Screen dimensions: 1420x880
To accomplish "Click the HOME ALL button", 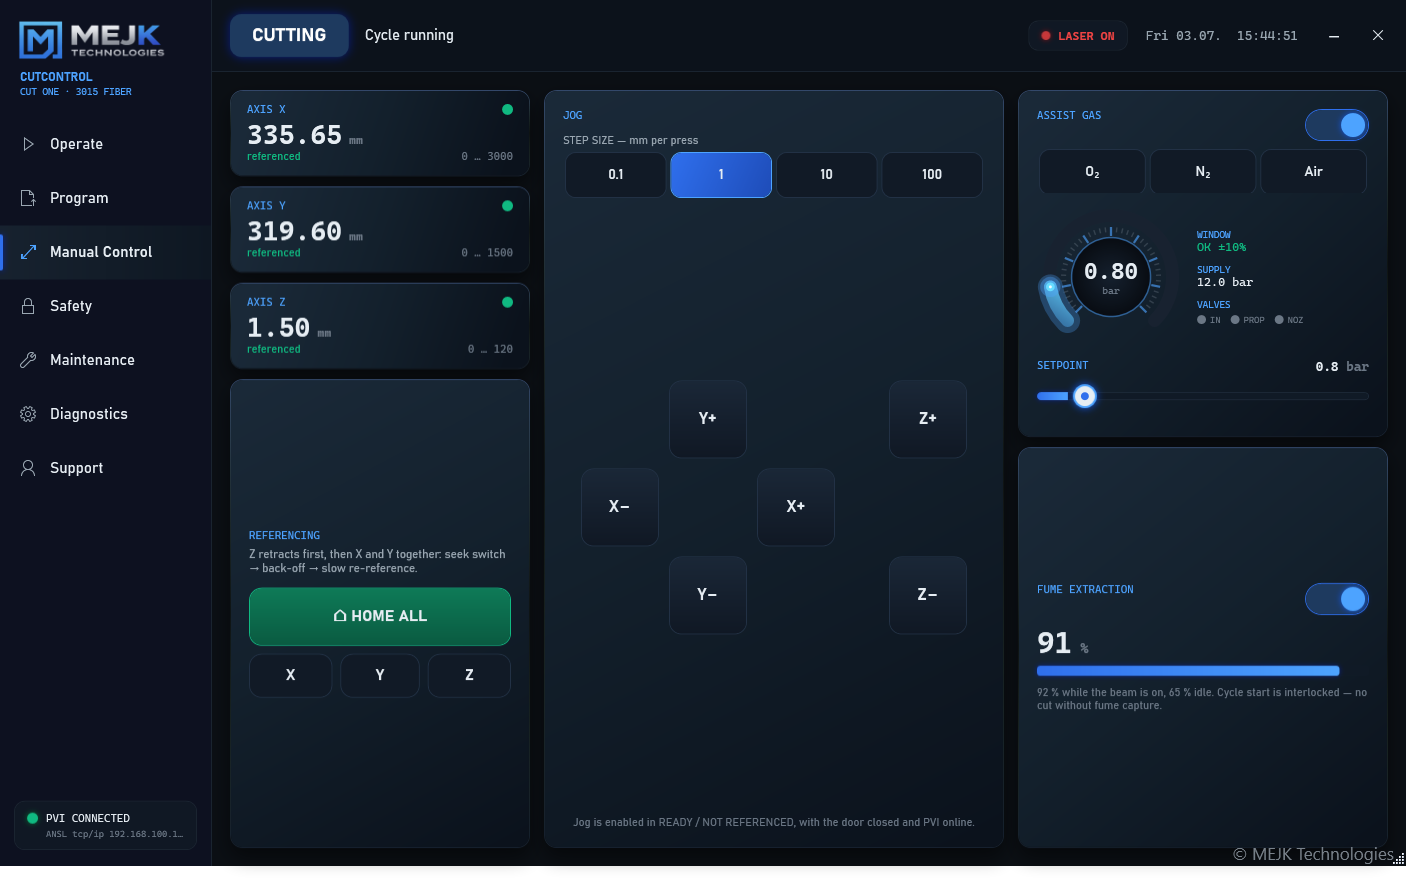I will [380, 616].
